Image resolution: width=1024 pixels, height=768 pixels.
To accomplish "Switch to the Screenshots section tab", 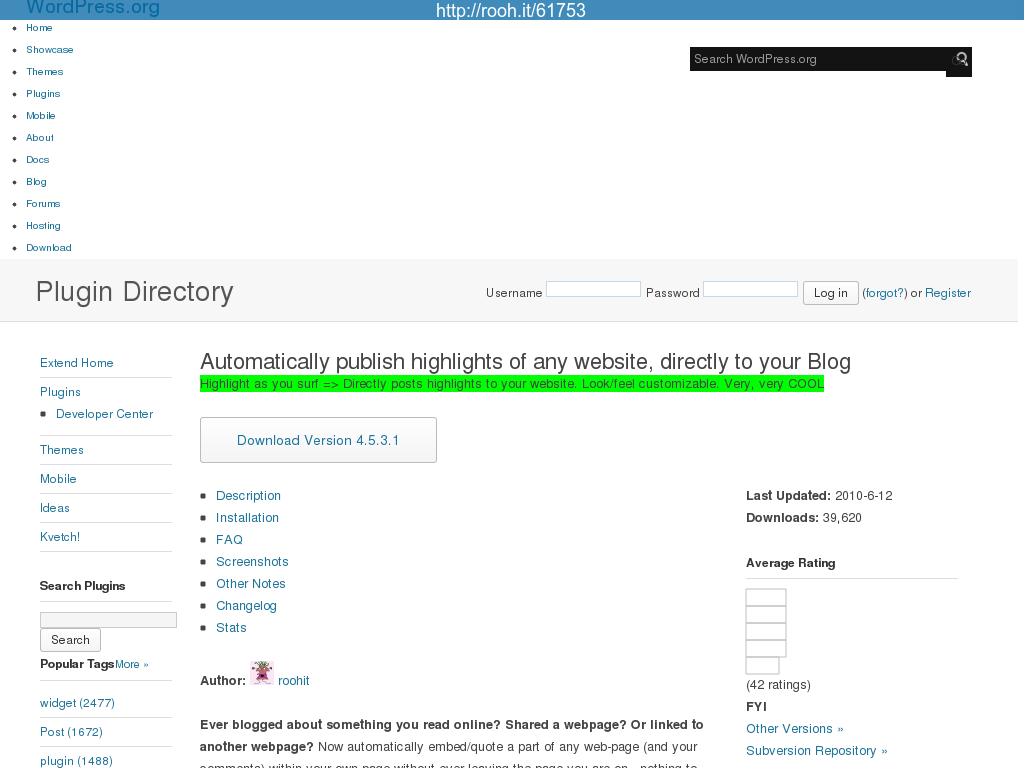I will click(252, 562).
